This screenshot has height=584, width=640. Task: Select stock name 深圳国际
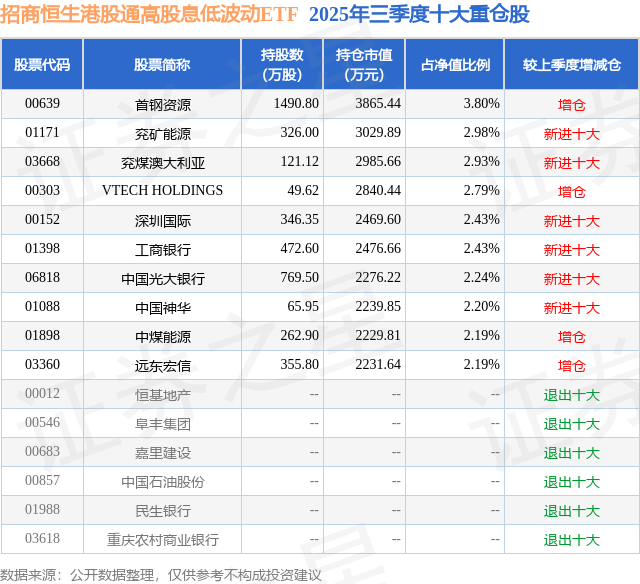162,221
